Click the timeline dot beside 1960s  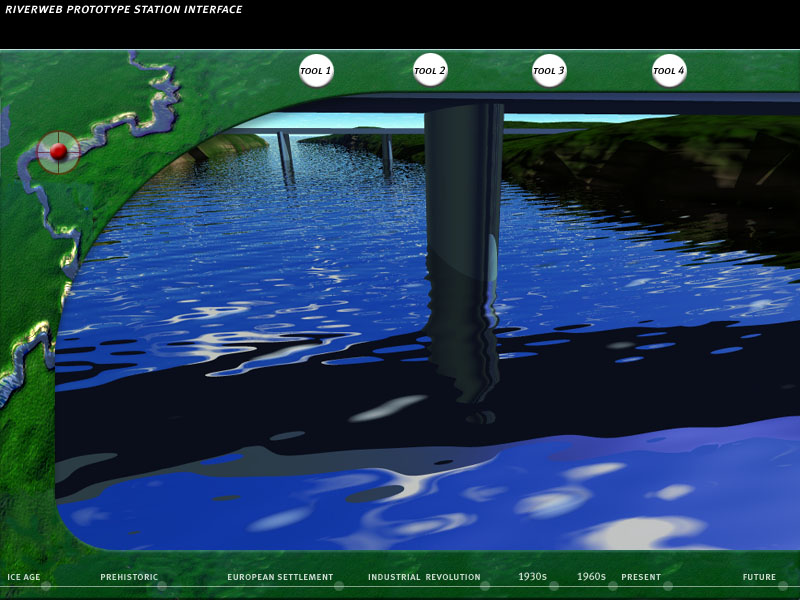click(x=613, y=586)
